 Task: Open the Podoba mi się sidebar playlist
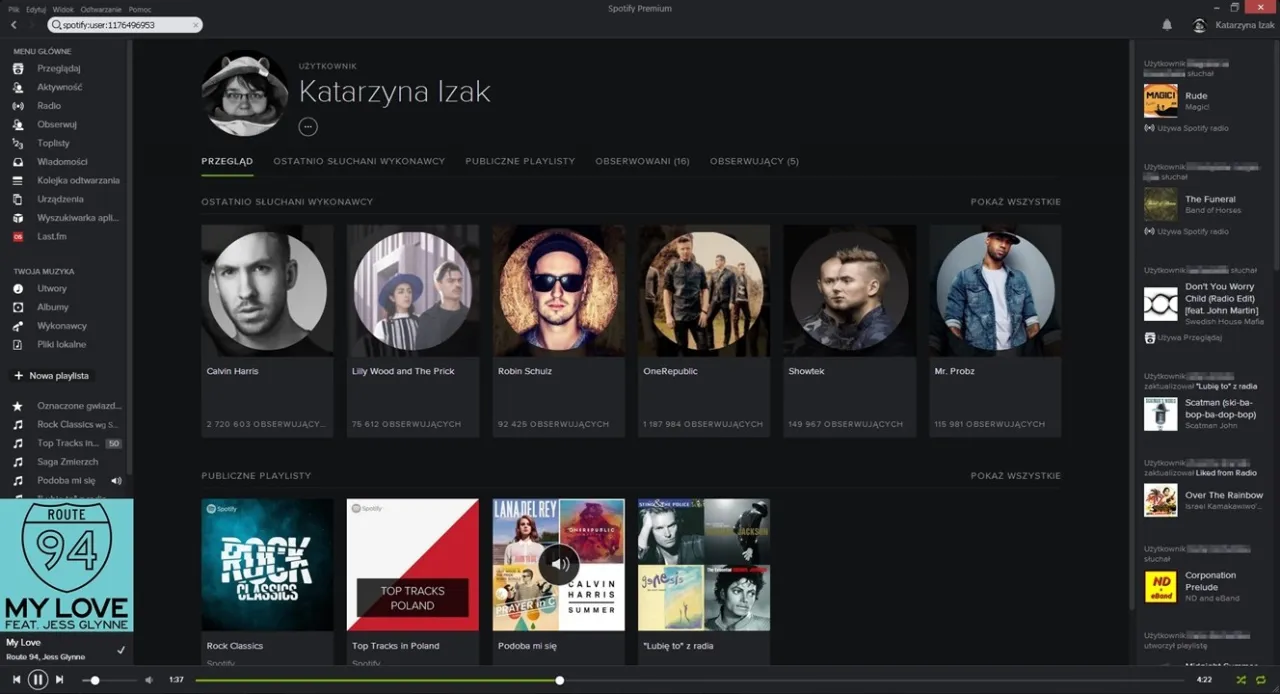click(66, 481)
